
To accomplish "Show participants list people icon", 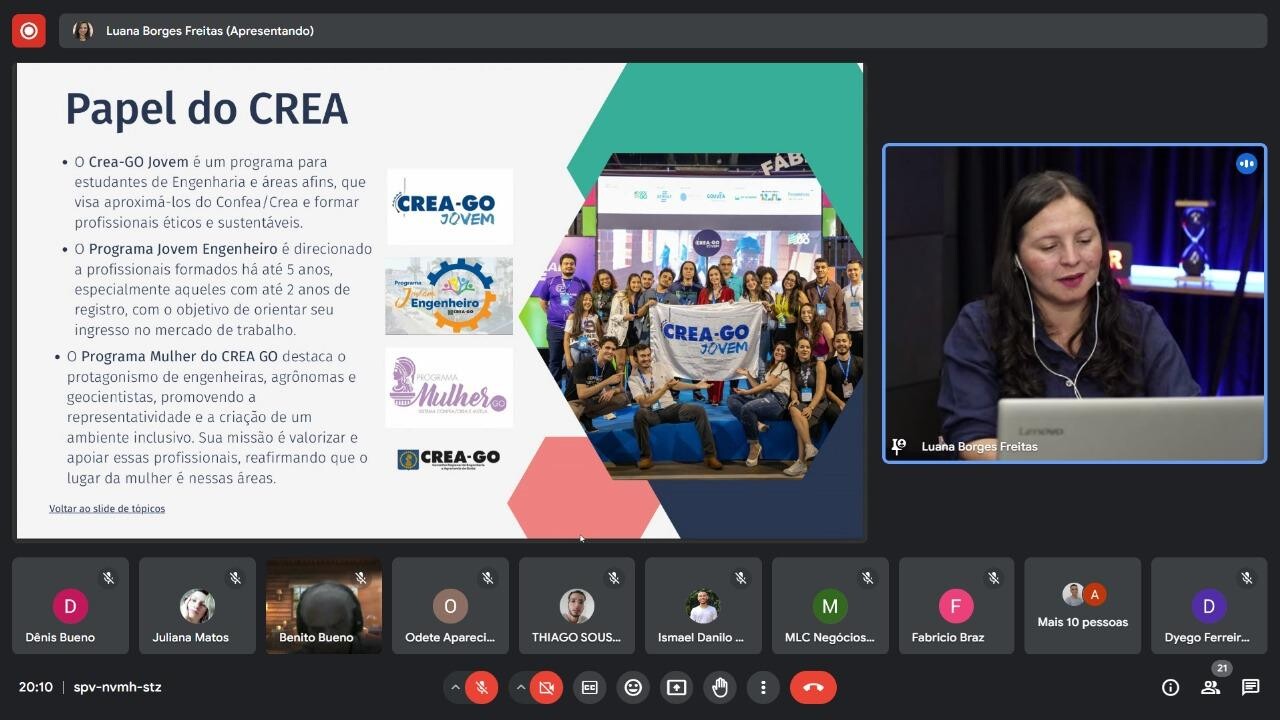I will point(1210,687).
